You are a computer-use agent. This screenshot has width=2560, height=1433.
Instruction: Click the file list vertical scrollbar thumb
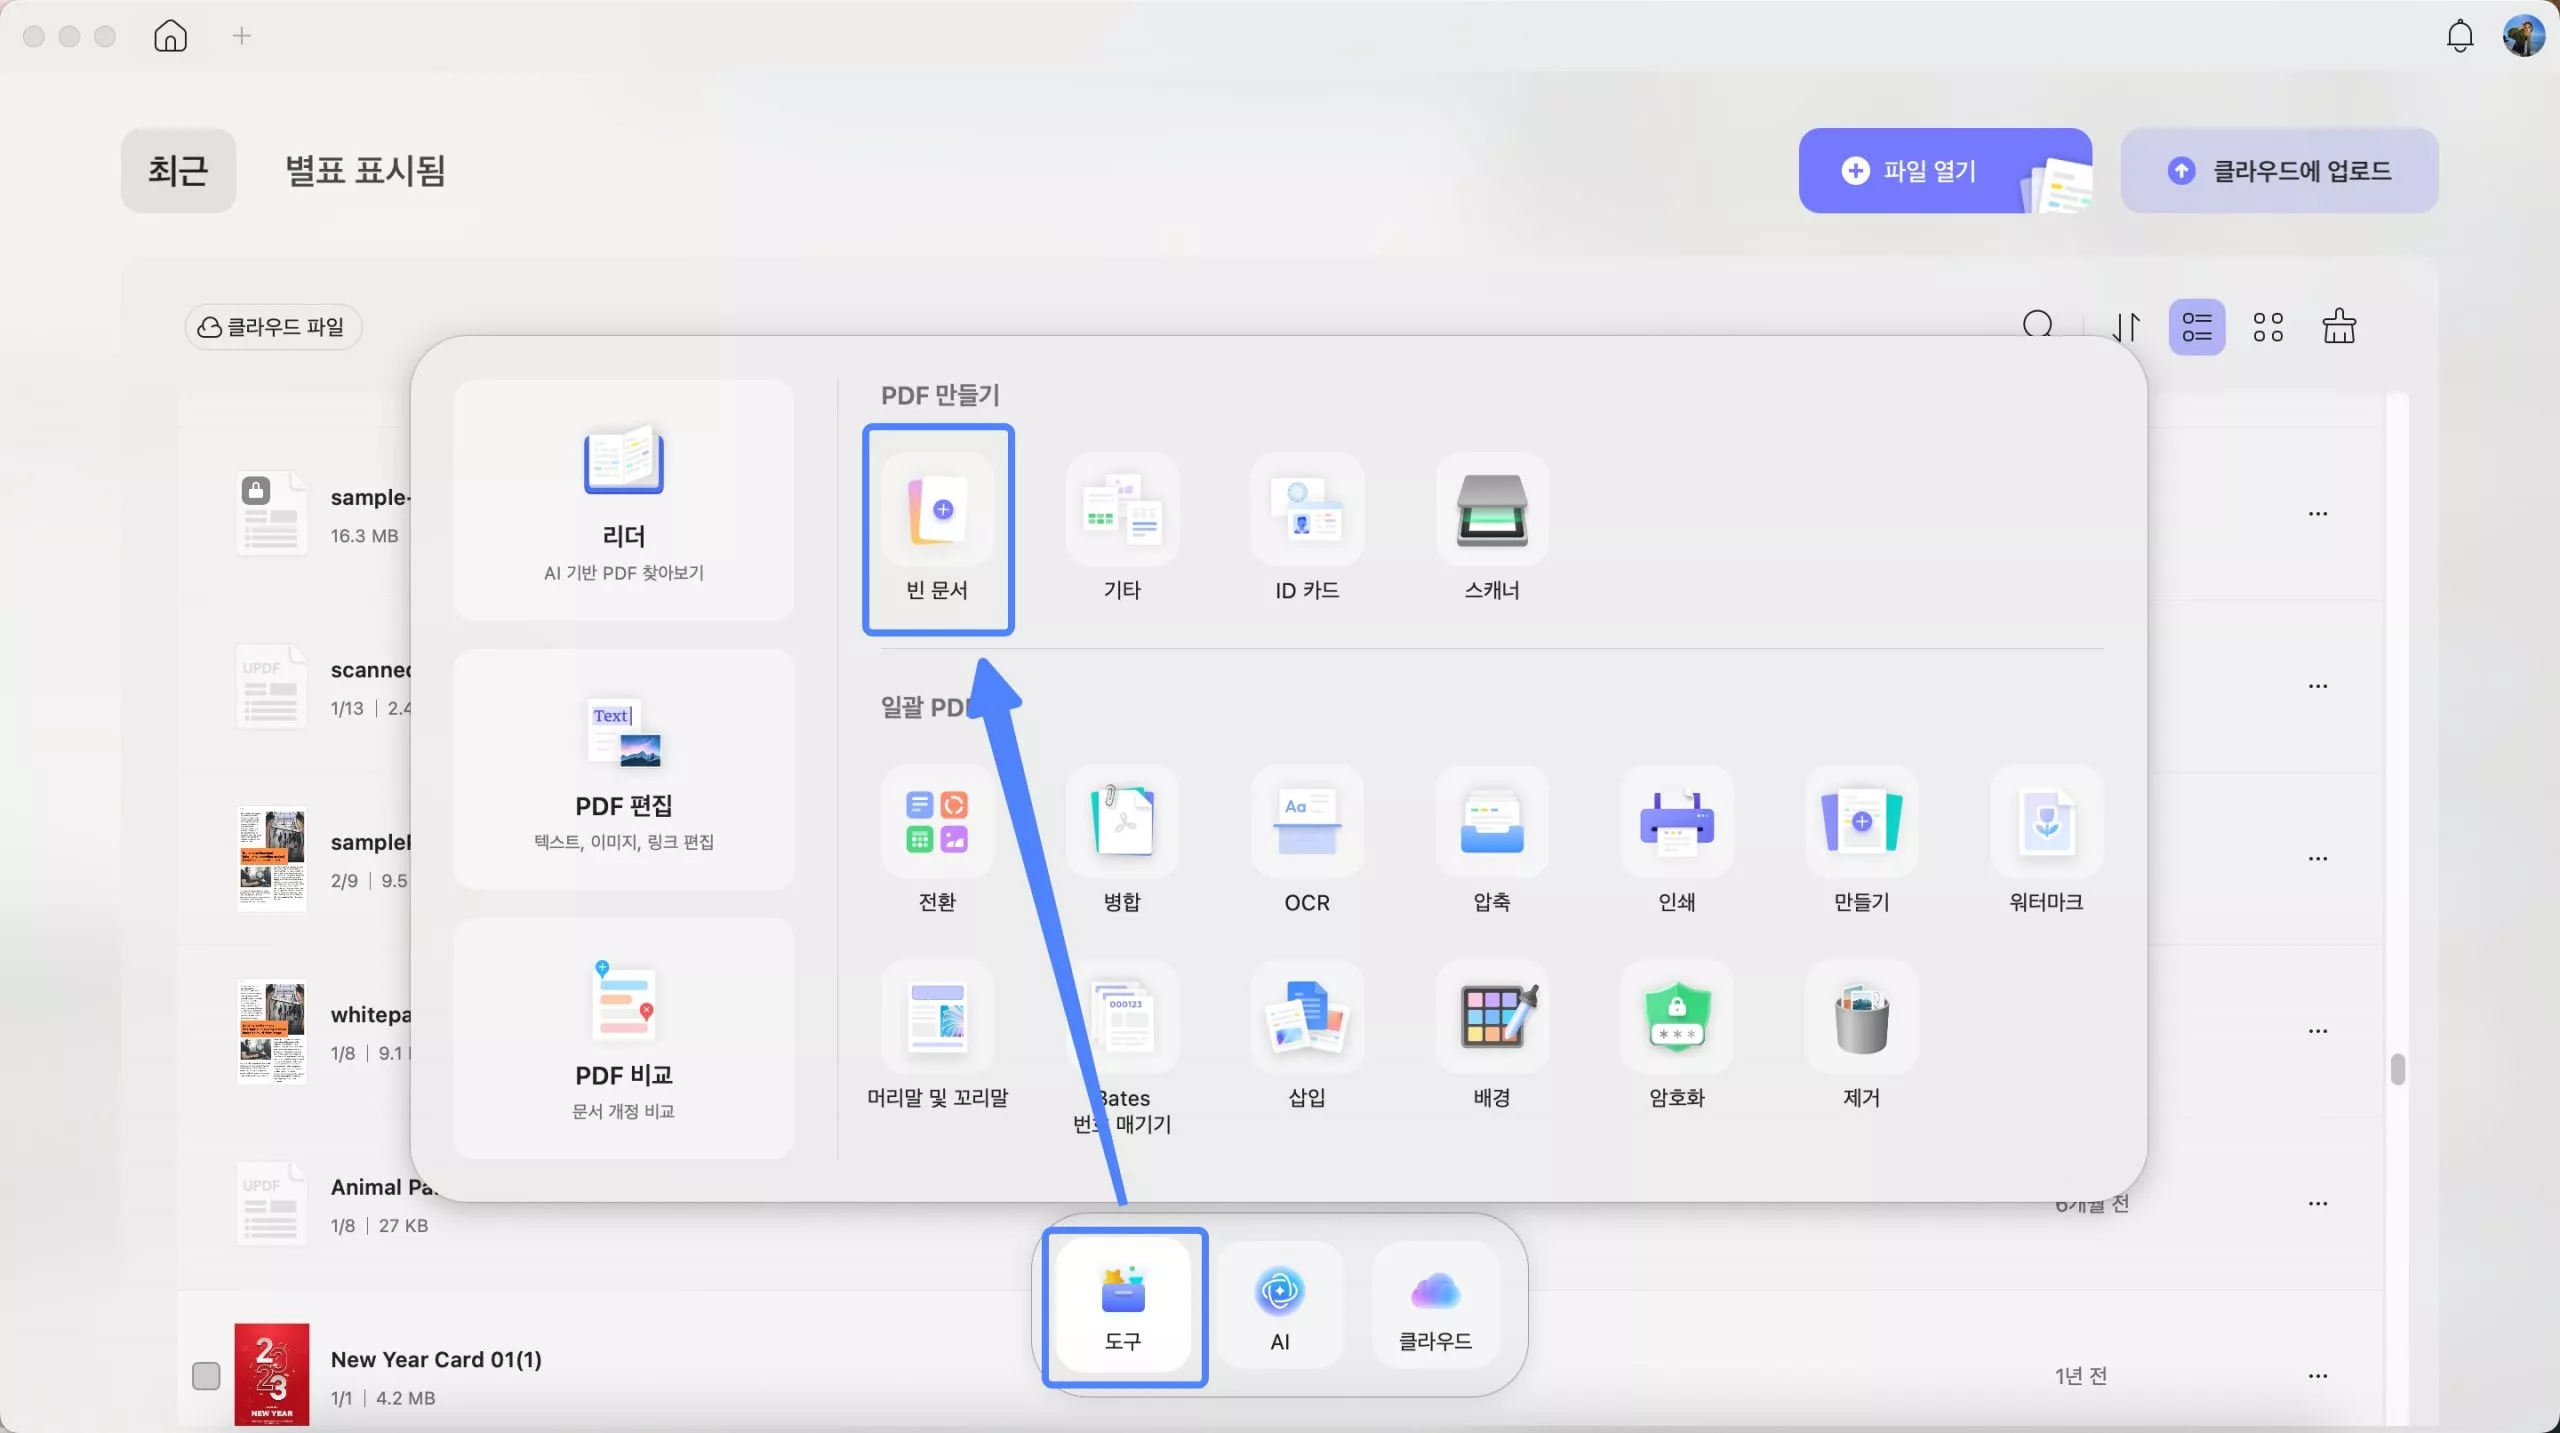(x=2398, y=1069)
